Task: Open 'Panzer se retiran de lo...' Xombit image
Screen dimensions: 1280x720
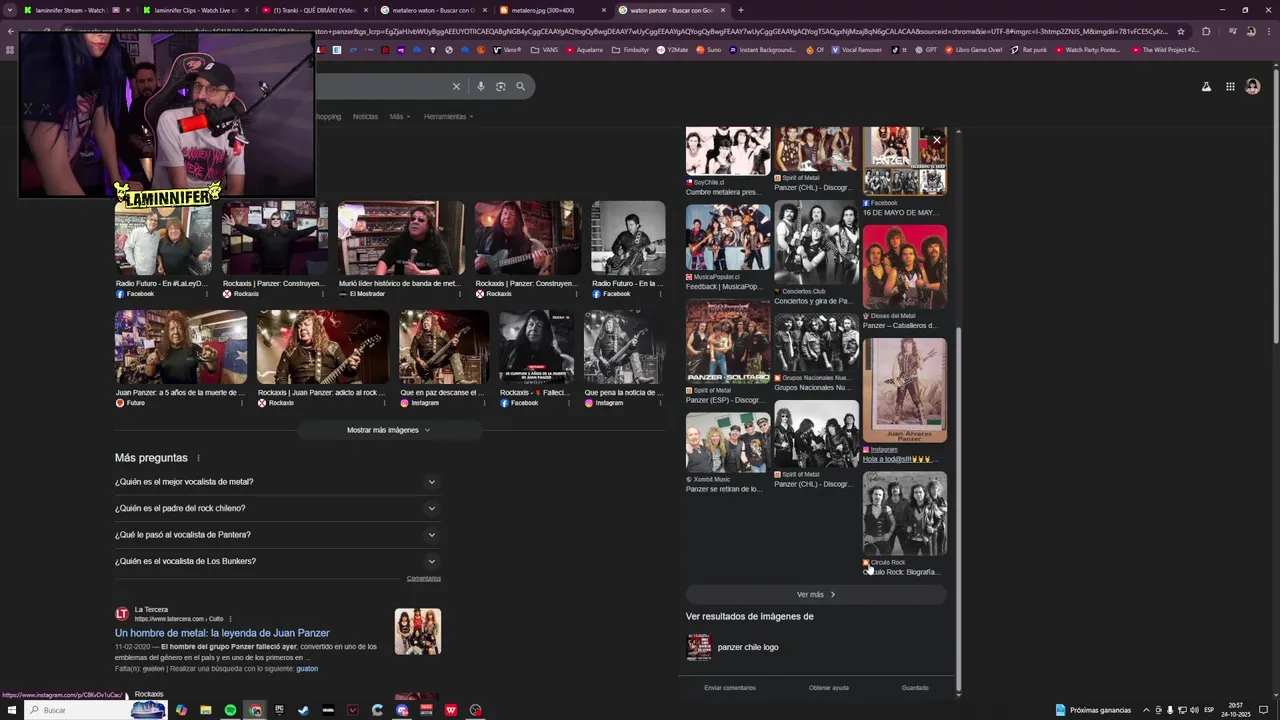Action: click(x=728, y=443)
